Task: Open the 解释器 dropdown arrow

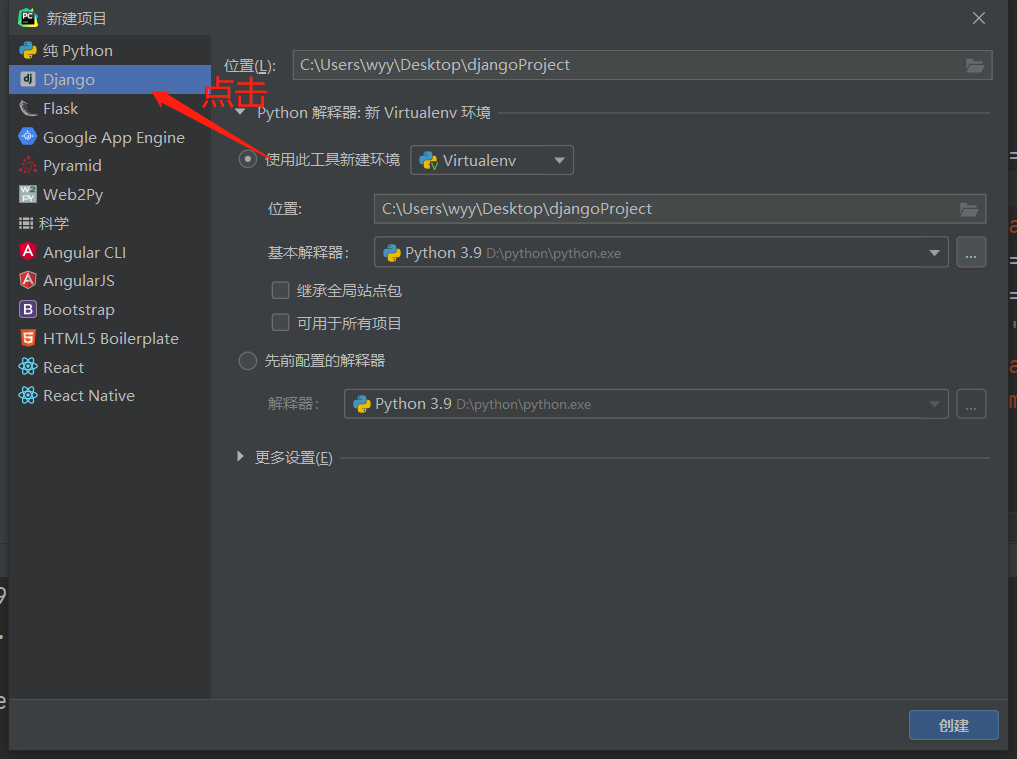Action: (x=934, y=404)
